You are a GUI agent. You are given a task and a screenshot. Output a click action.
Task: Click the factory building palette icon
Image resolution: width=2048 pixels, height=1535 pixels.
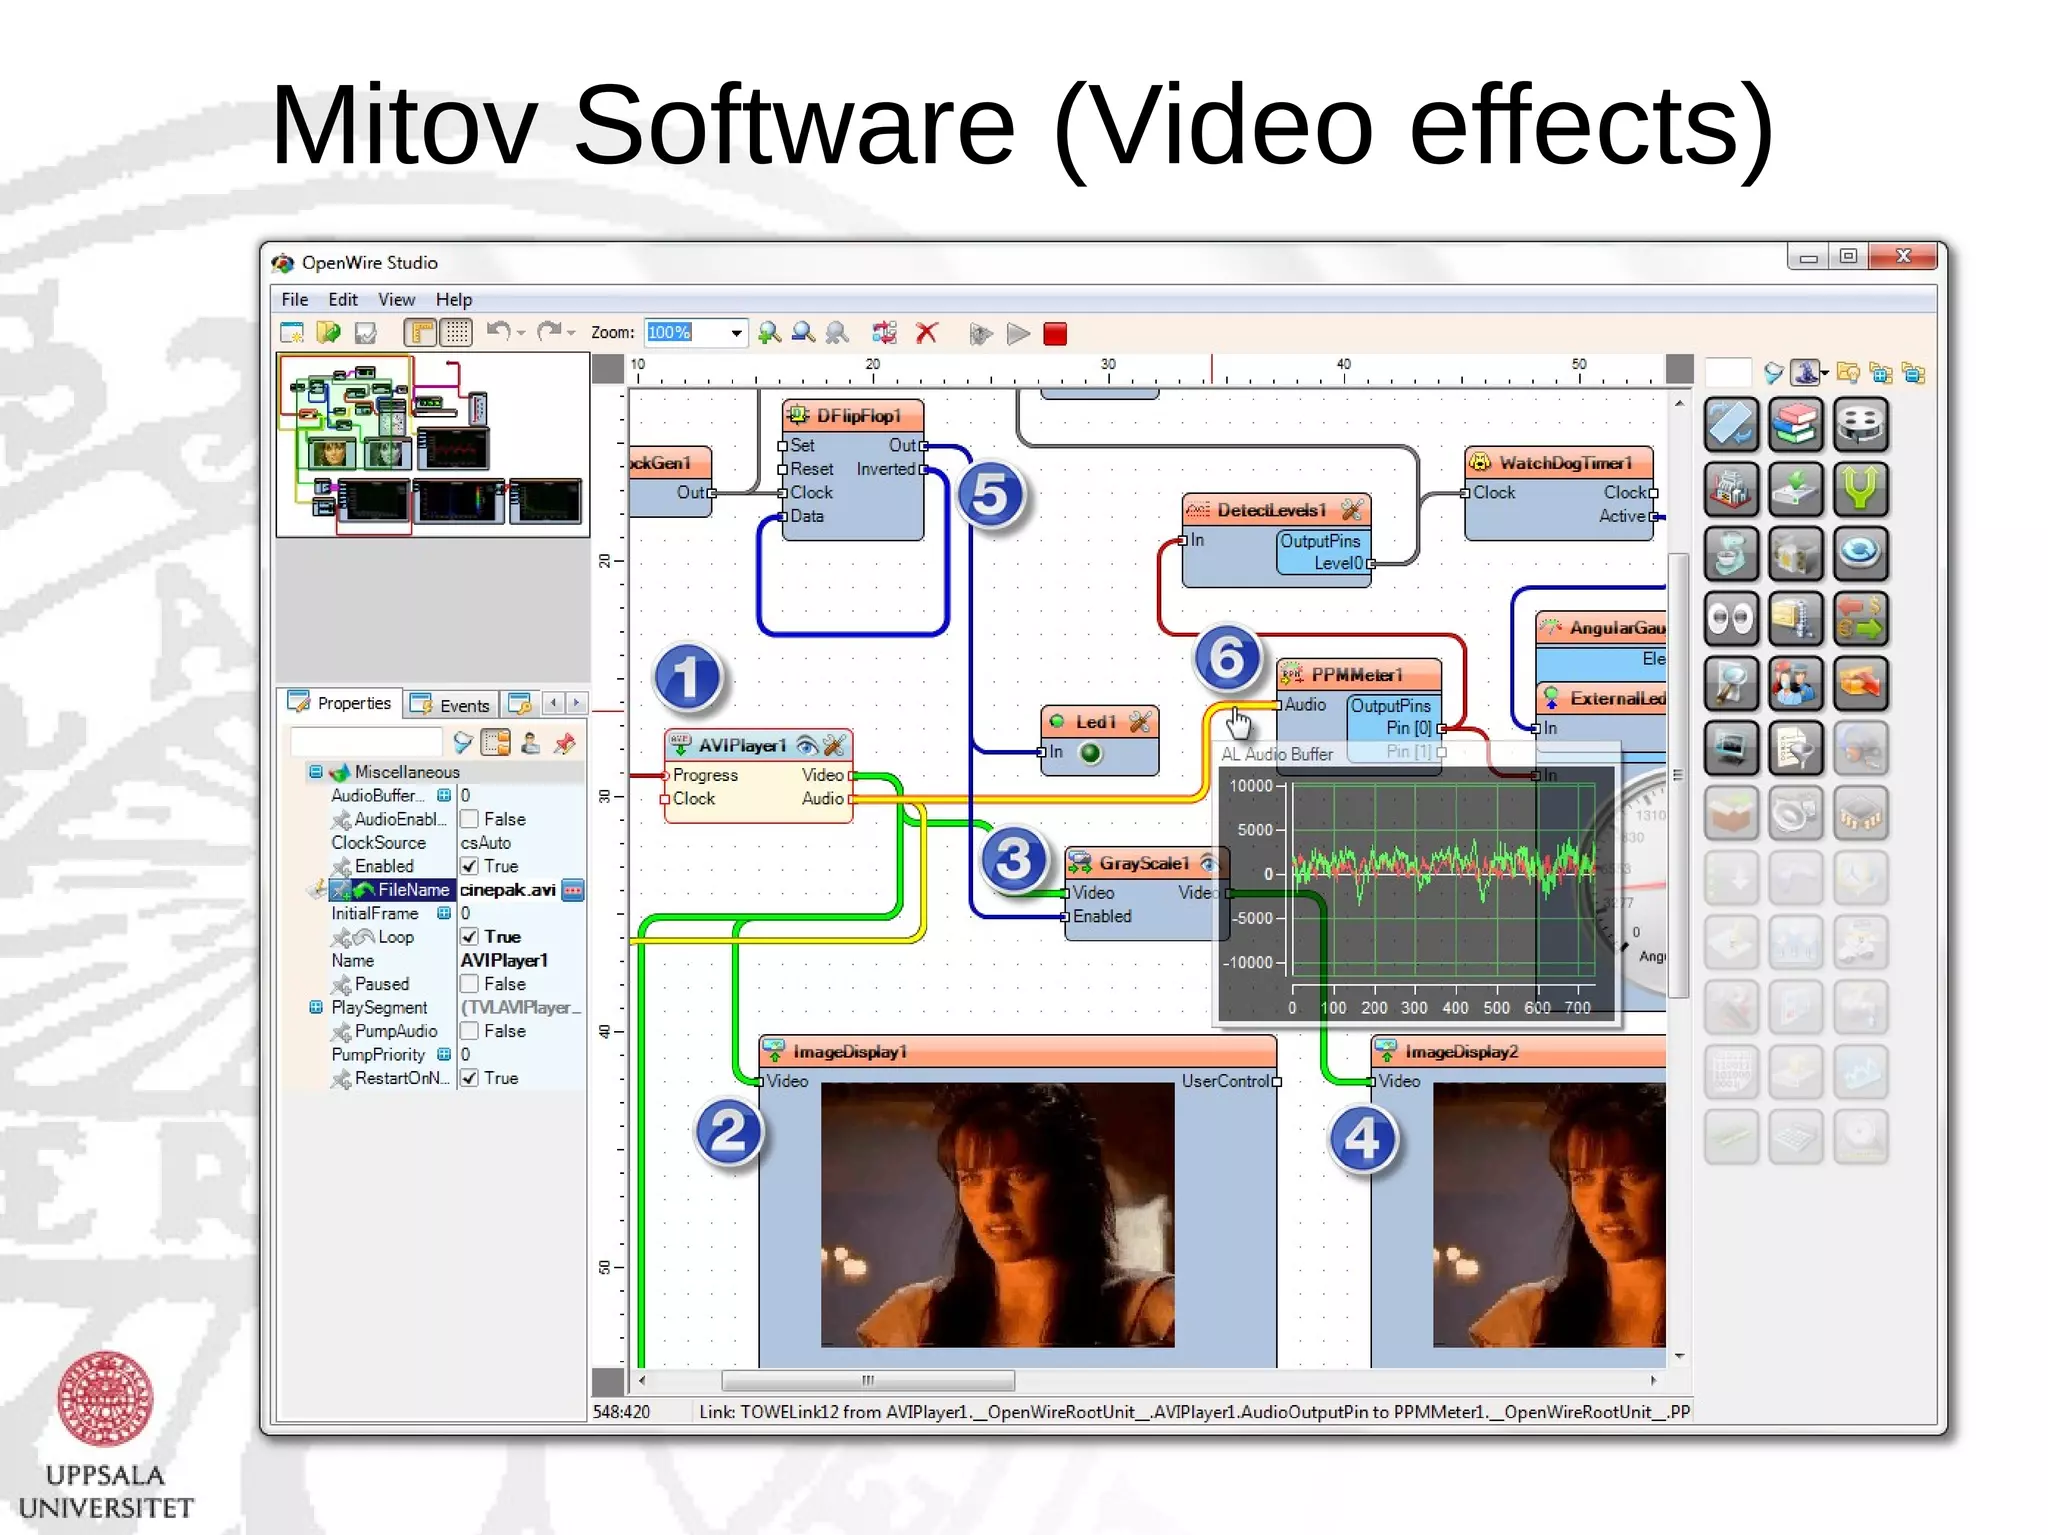(1731, 490)
